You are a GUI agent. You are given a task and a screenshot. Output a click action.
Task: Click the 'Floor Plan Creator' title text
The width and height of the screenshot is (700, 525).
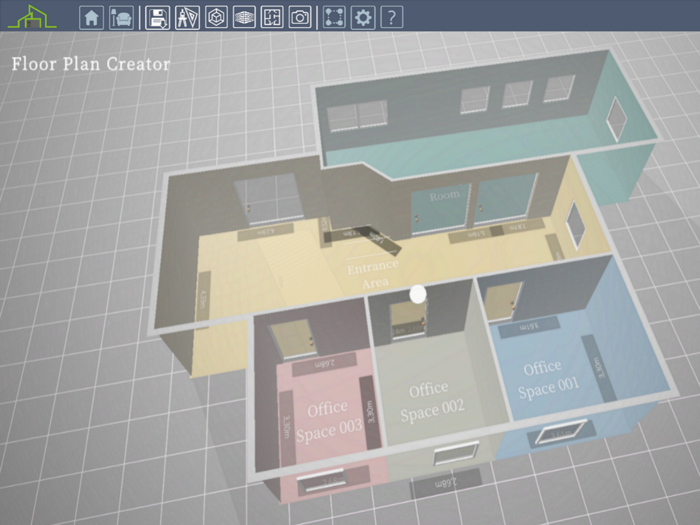[91, 64]
